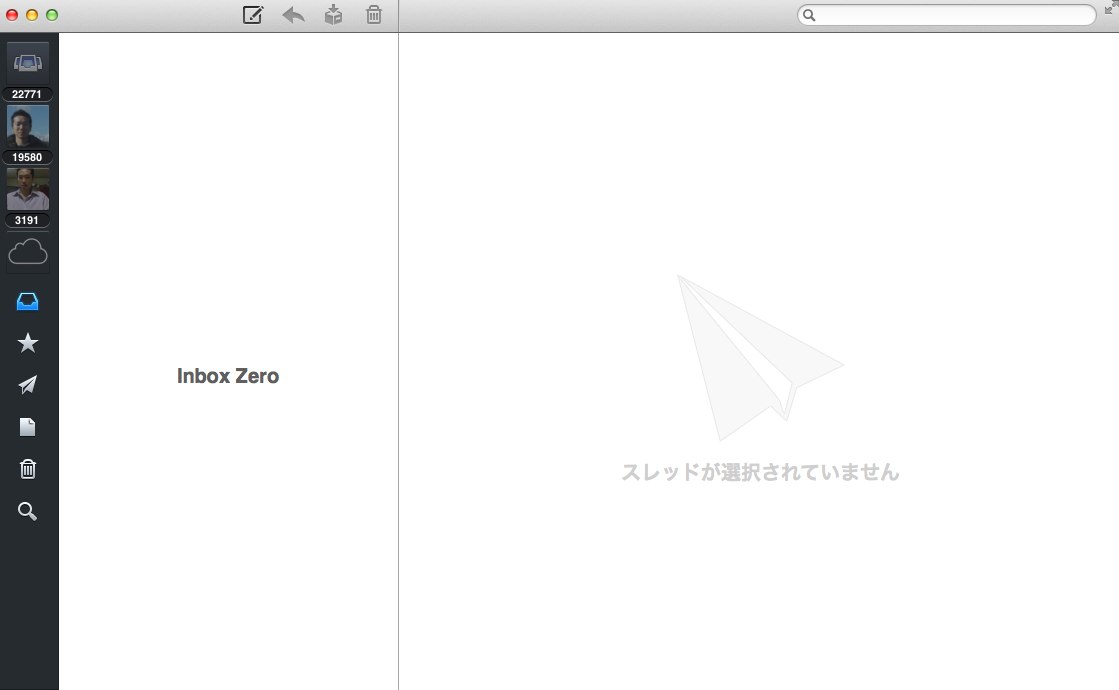Image resolution: width=1119 pixels, height=690 pixels.
Task: Archive message with the box icon
Action: coord(333,14)
